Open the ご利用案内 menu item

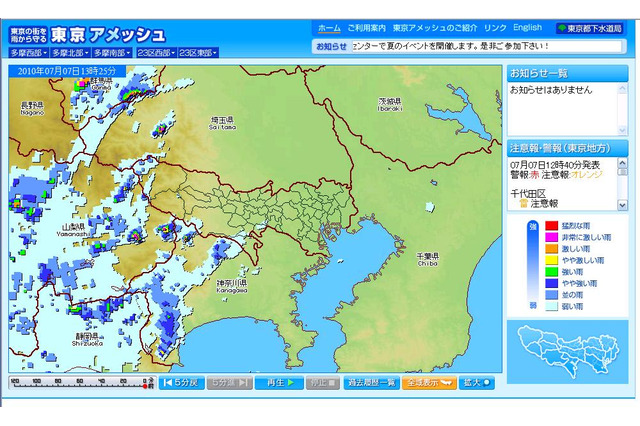[366, 28]
